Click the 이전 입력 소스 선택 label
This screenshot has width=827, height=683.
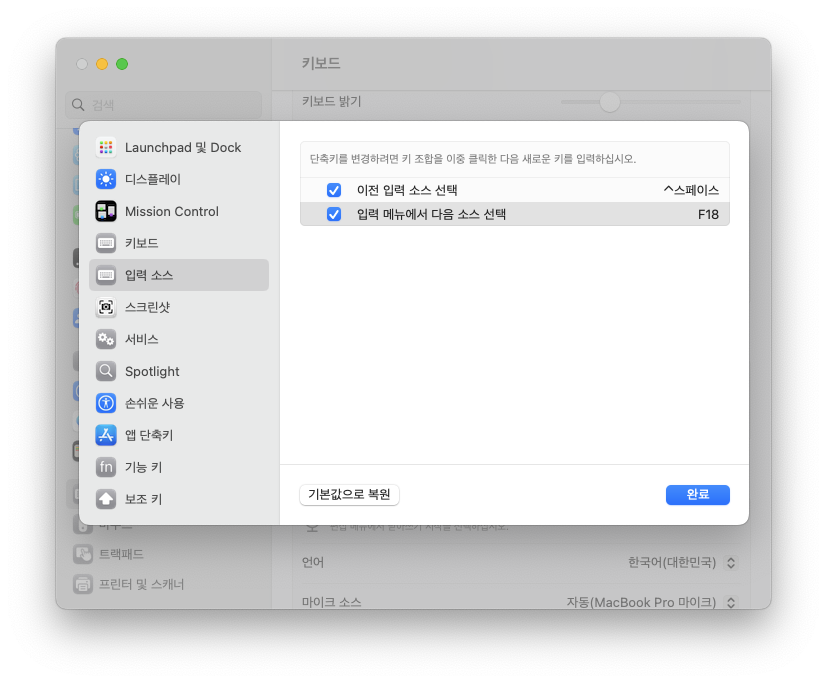(x=407, y=190)
